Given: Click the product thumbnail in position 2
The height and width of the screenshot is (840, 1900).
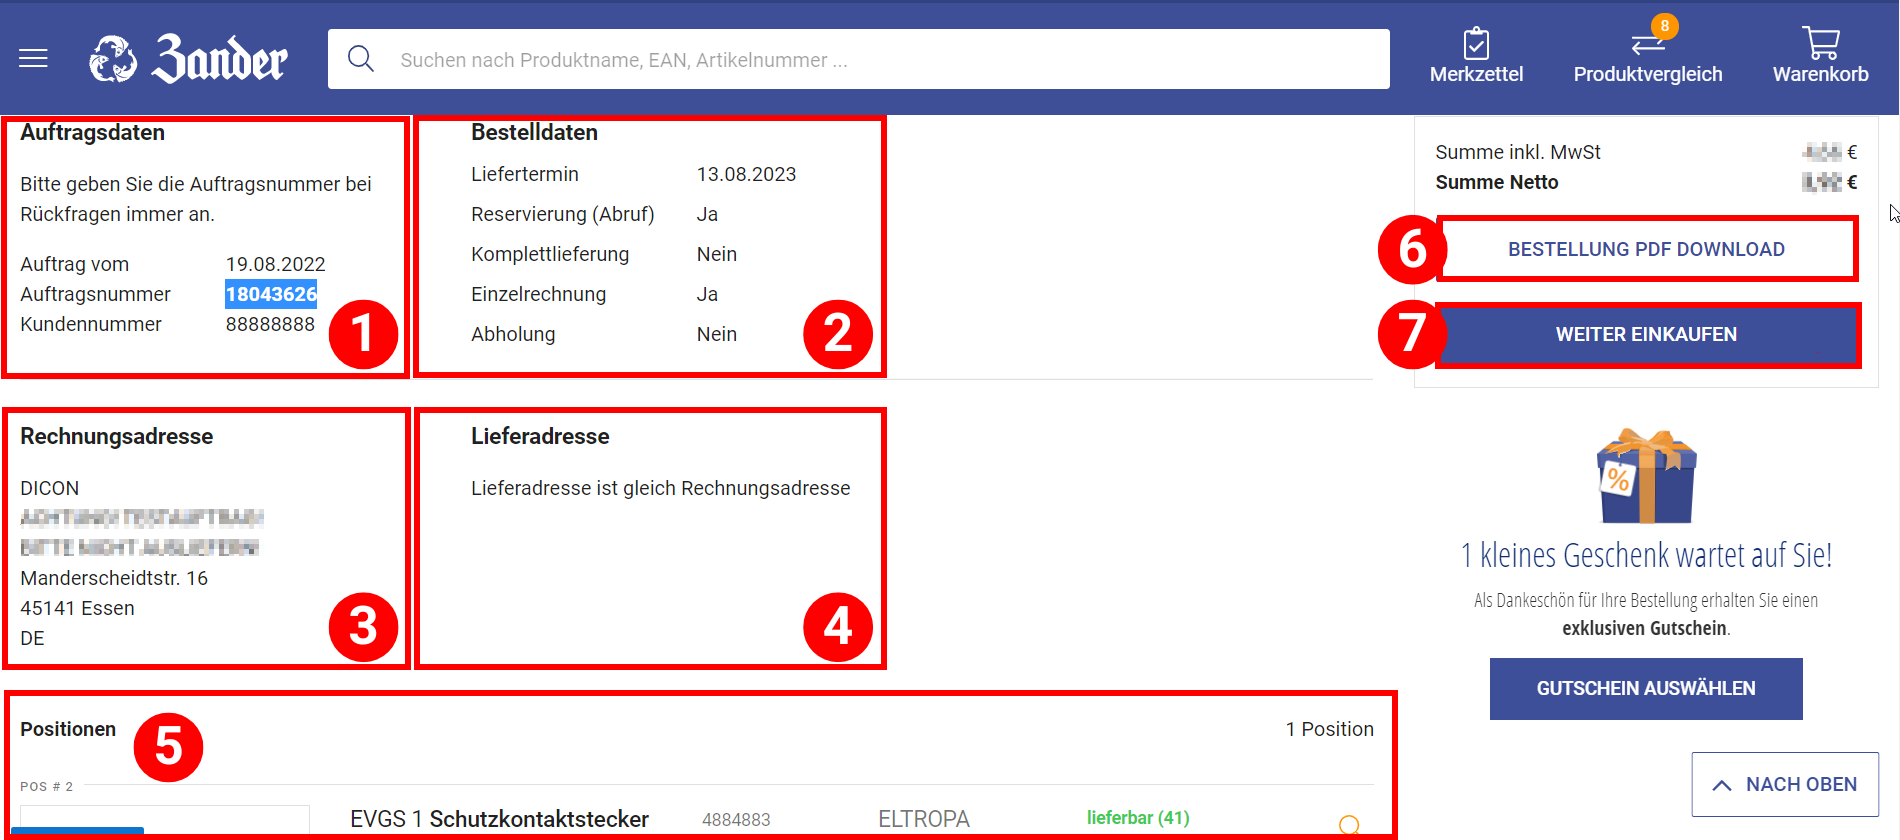Looking at the screenshot, I should (x=165, y=822).
